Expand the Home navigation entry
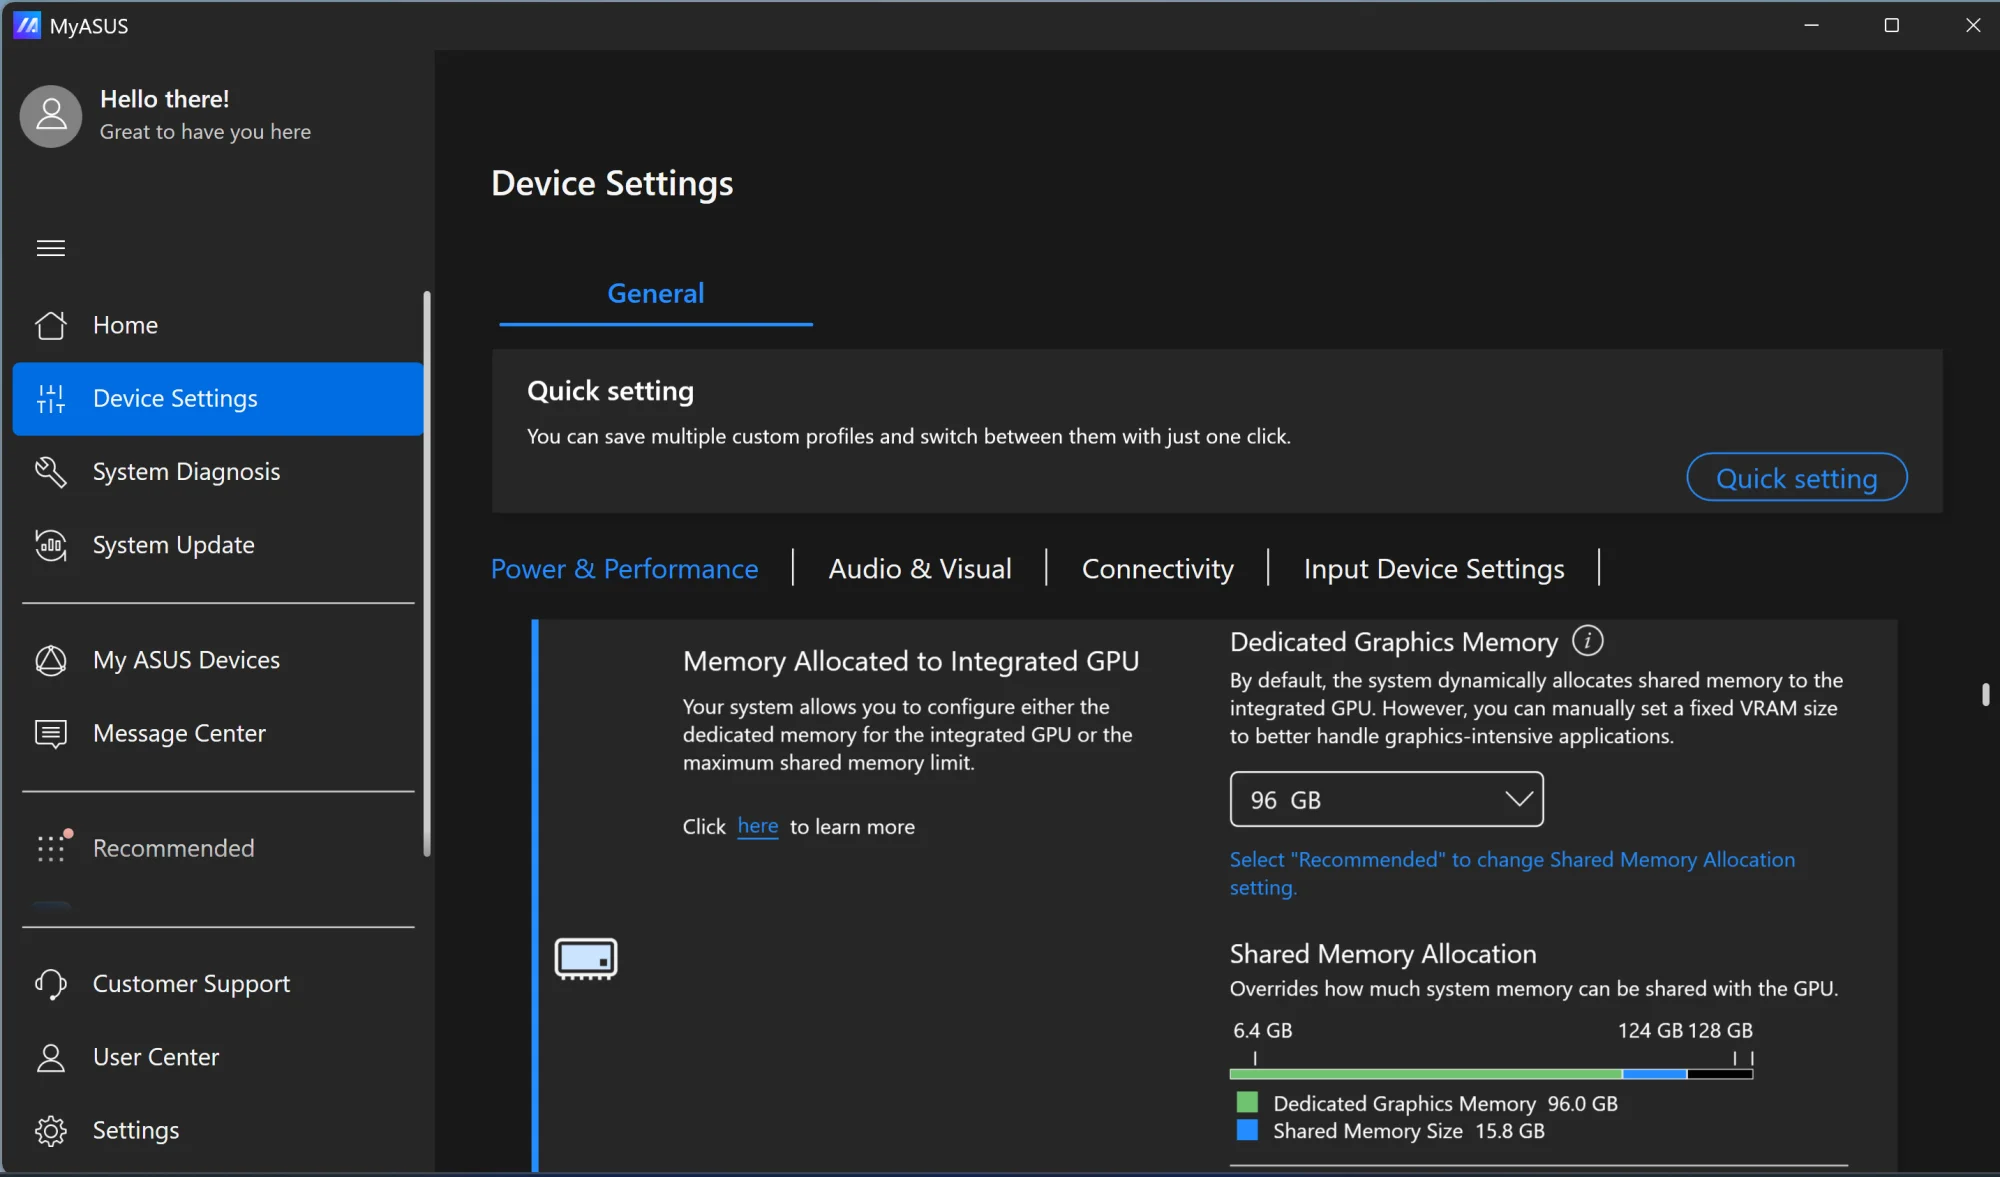Viewport: 2000px width, 1177px height. (x=125, y=325)
